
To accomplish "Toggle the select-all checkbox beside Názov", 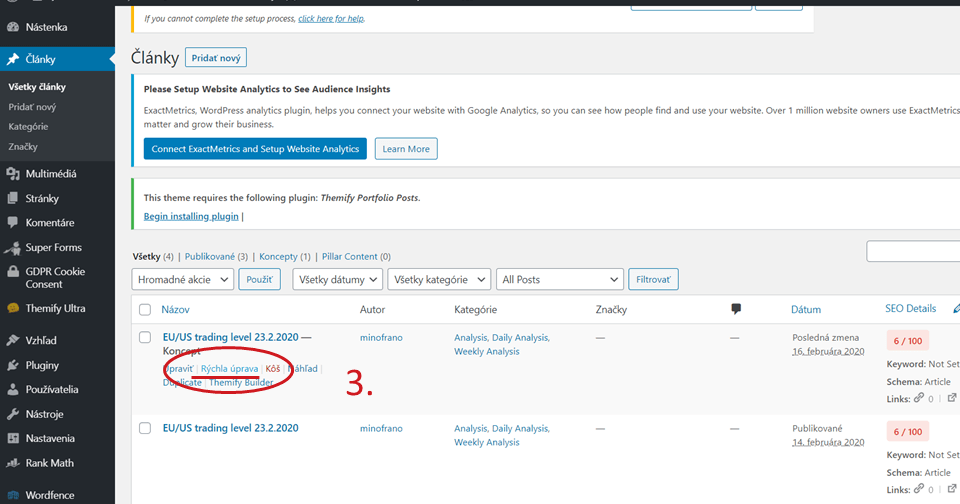I will click(145, 310).
